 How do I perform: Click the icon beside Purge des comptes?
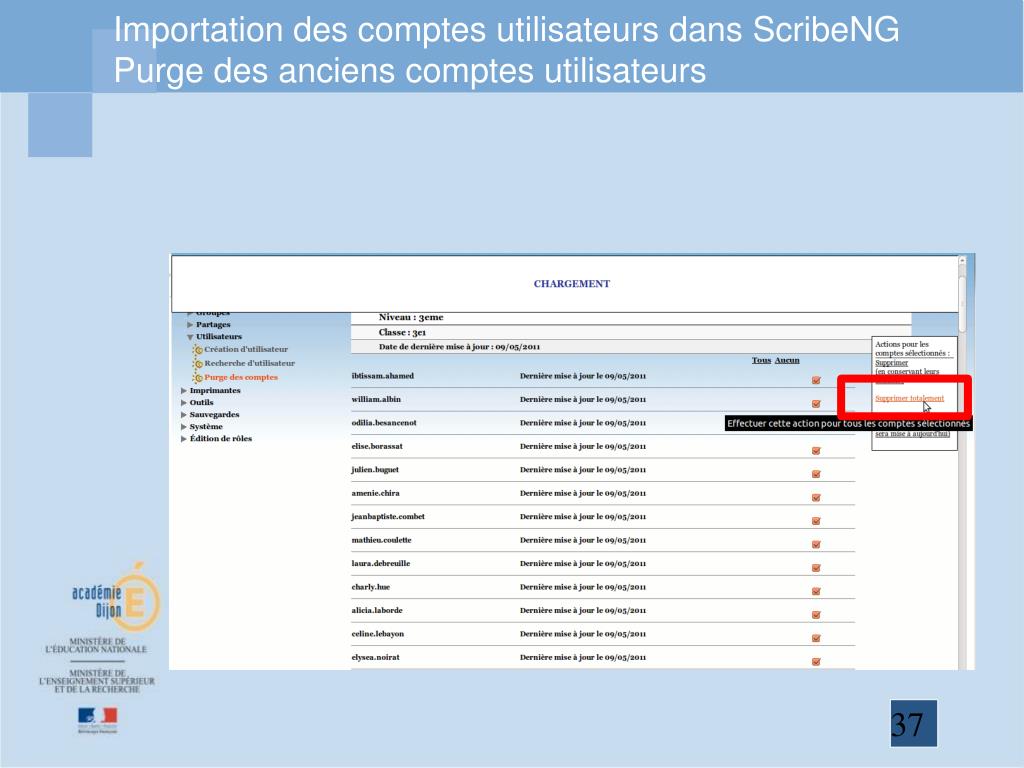(x=198, y=377)
